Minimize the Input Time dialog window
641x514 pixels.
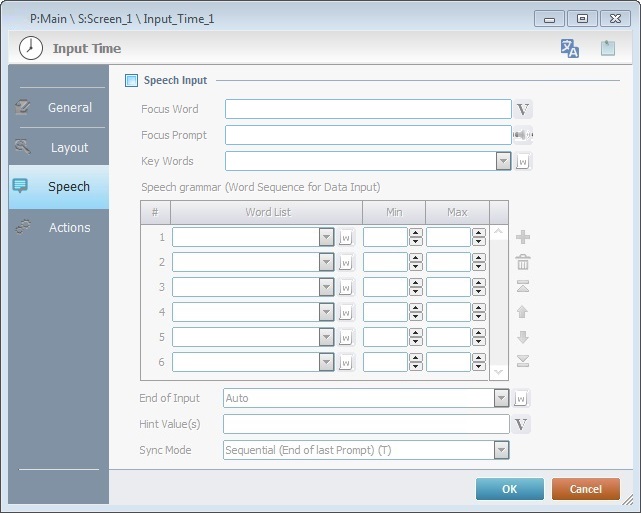click(549, 19)
